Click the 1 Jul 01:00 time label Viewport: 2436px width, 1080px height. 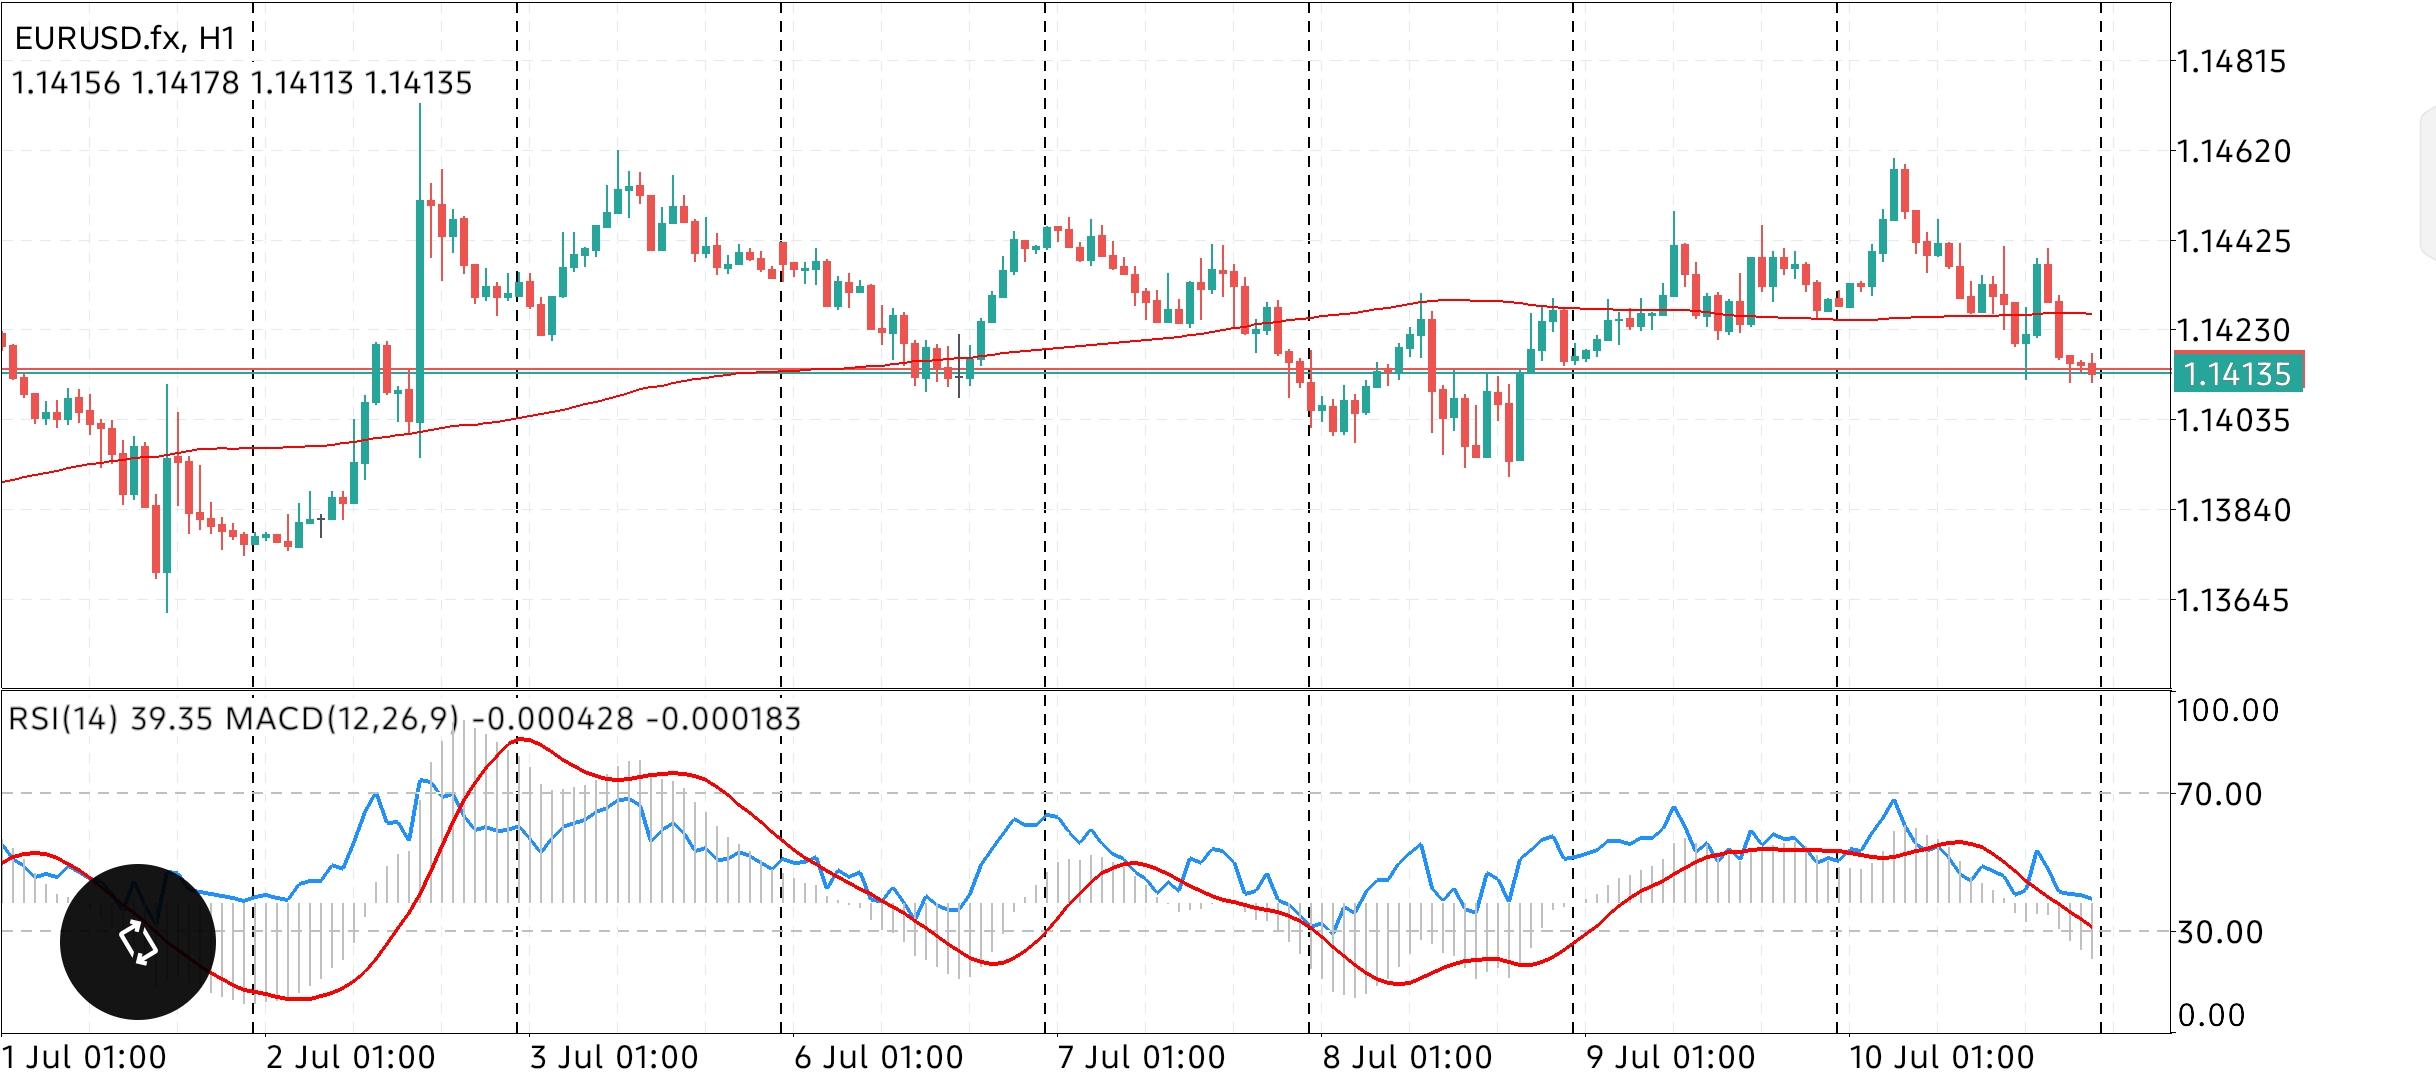tap(84, 1058)
